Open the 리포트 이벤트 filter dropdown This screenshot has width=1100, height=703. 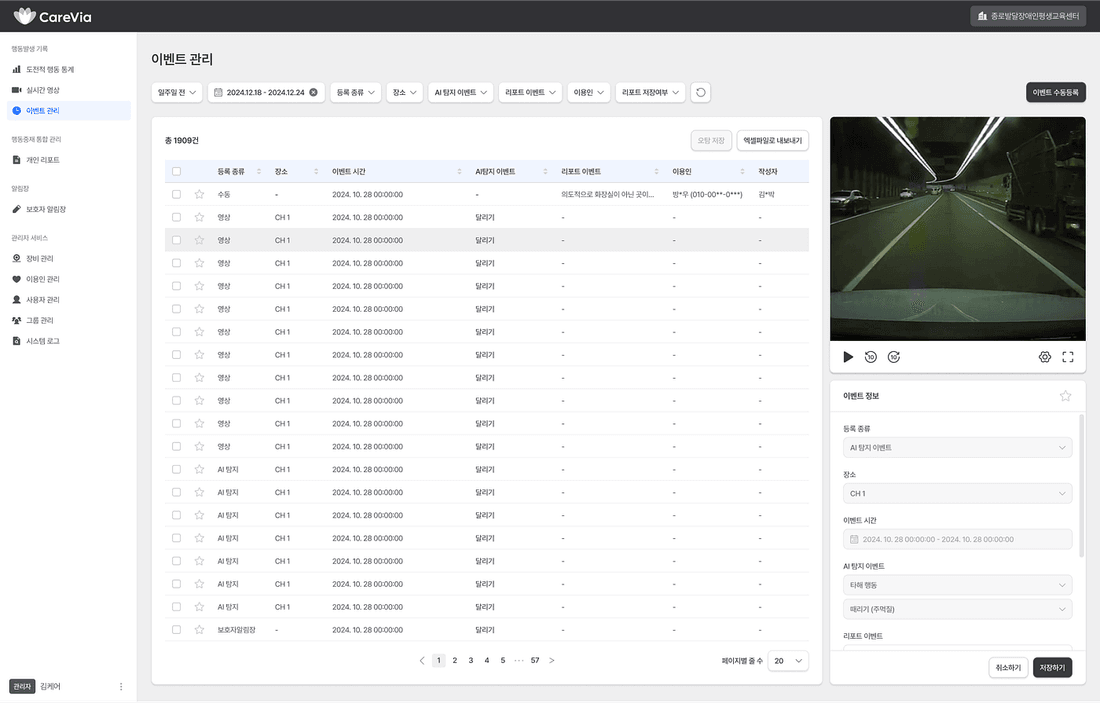click(530, 93)
